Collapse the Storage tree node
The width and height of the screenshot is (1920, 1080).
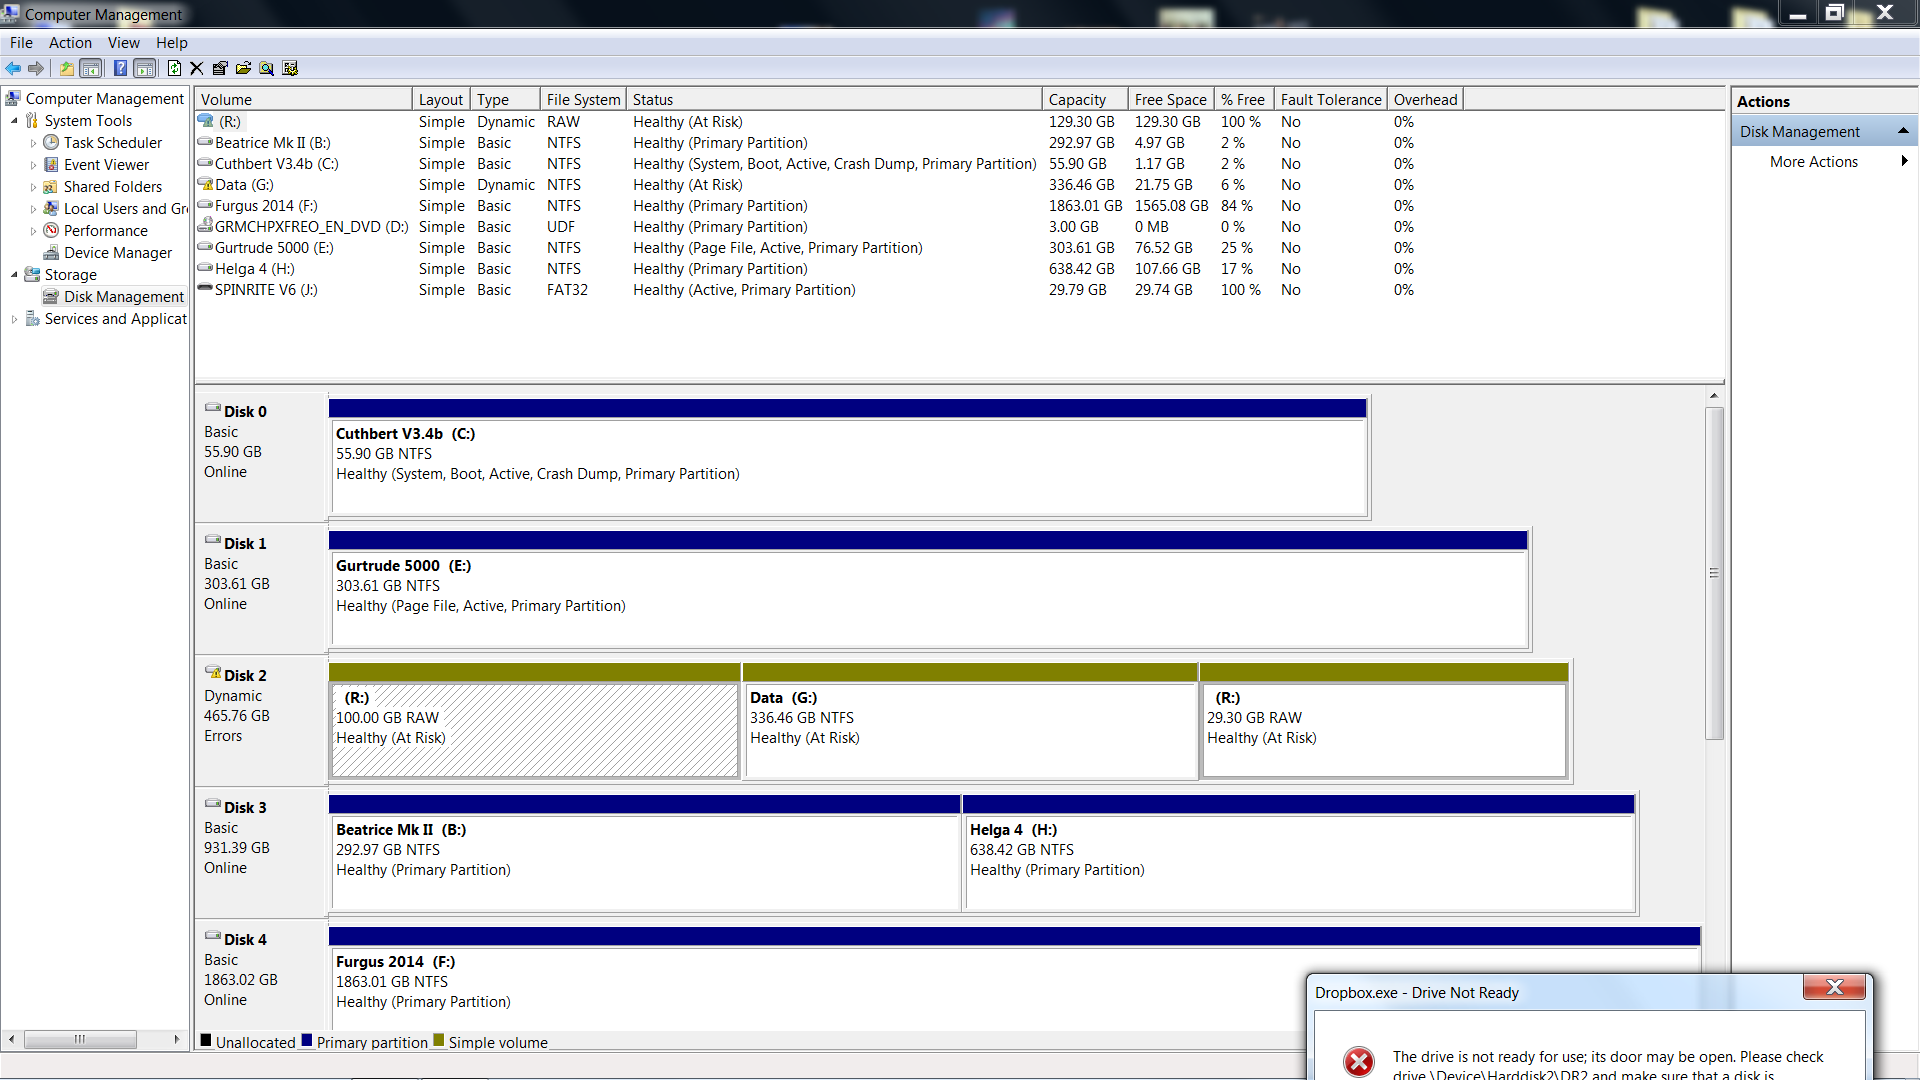[x=14, y=275]
